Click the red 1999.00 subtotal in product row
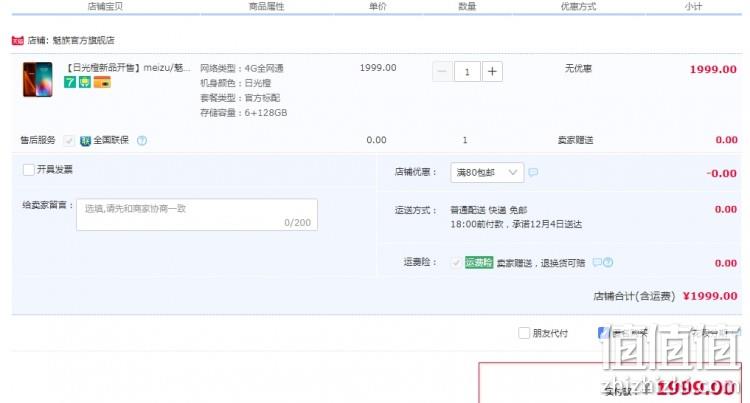This screenshot has height=403, width=750. click(x=713, y=69)
